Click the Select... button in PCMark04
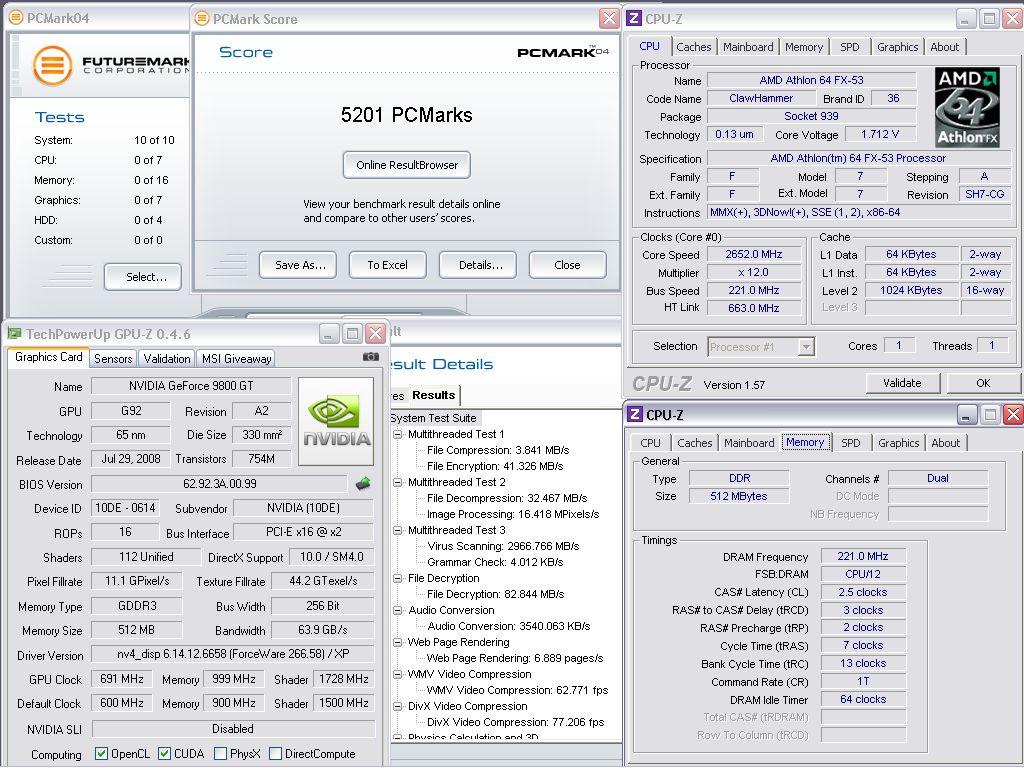 click(143, 277)
